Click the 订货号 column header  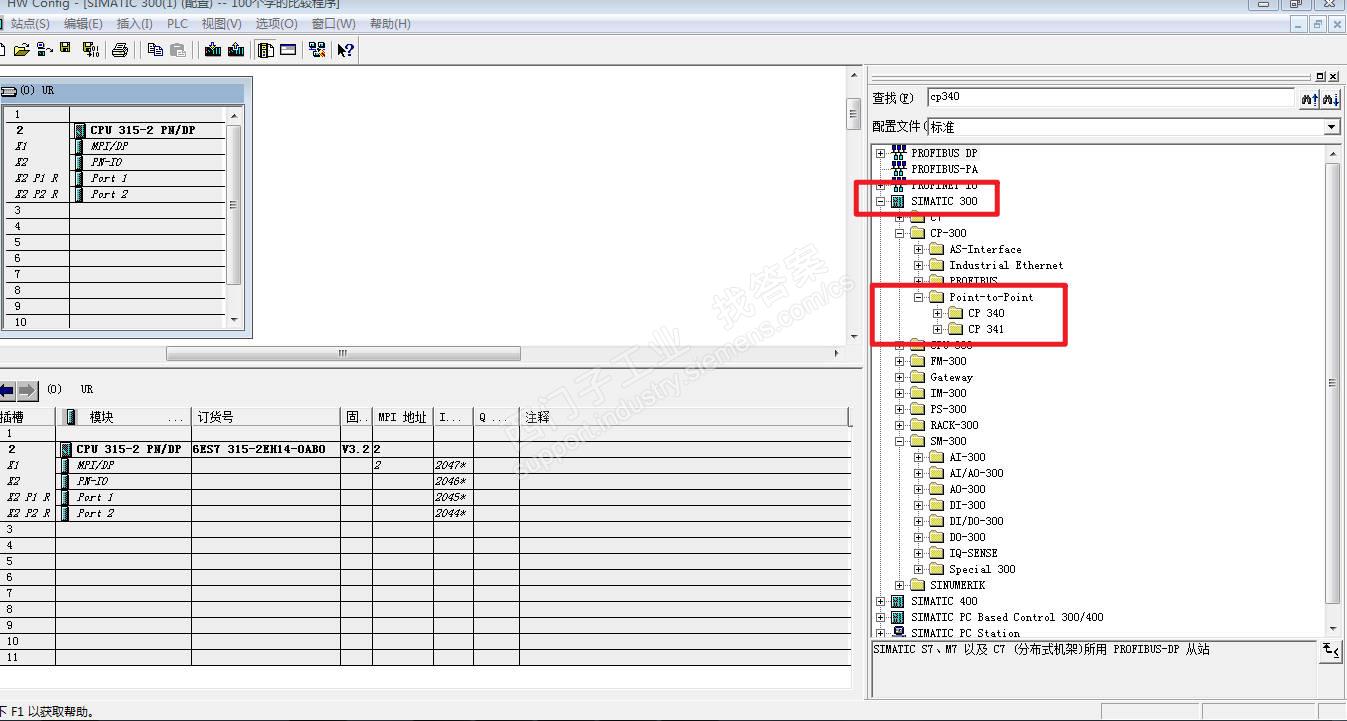[266, 417]
